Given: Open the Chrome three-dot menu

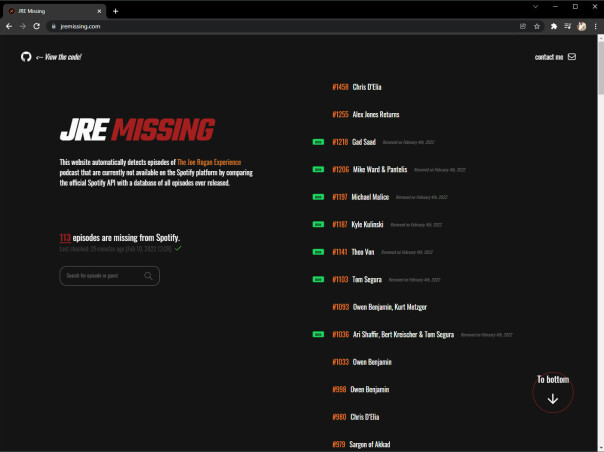Looking at the screenshot, I should (x=596, y=26).
